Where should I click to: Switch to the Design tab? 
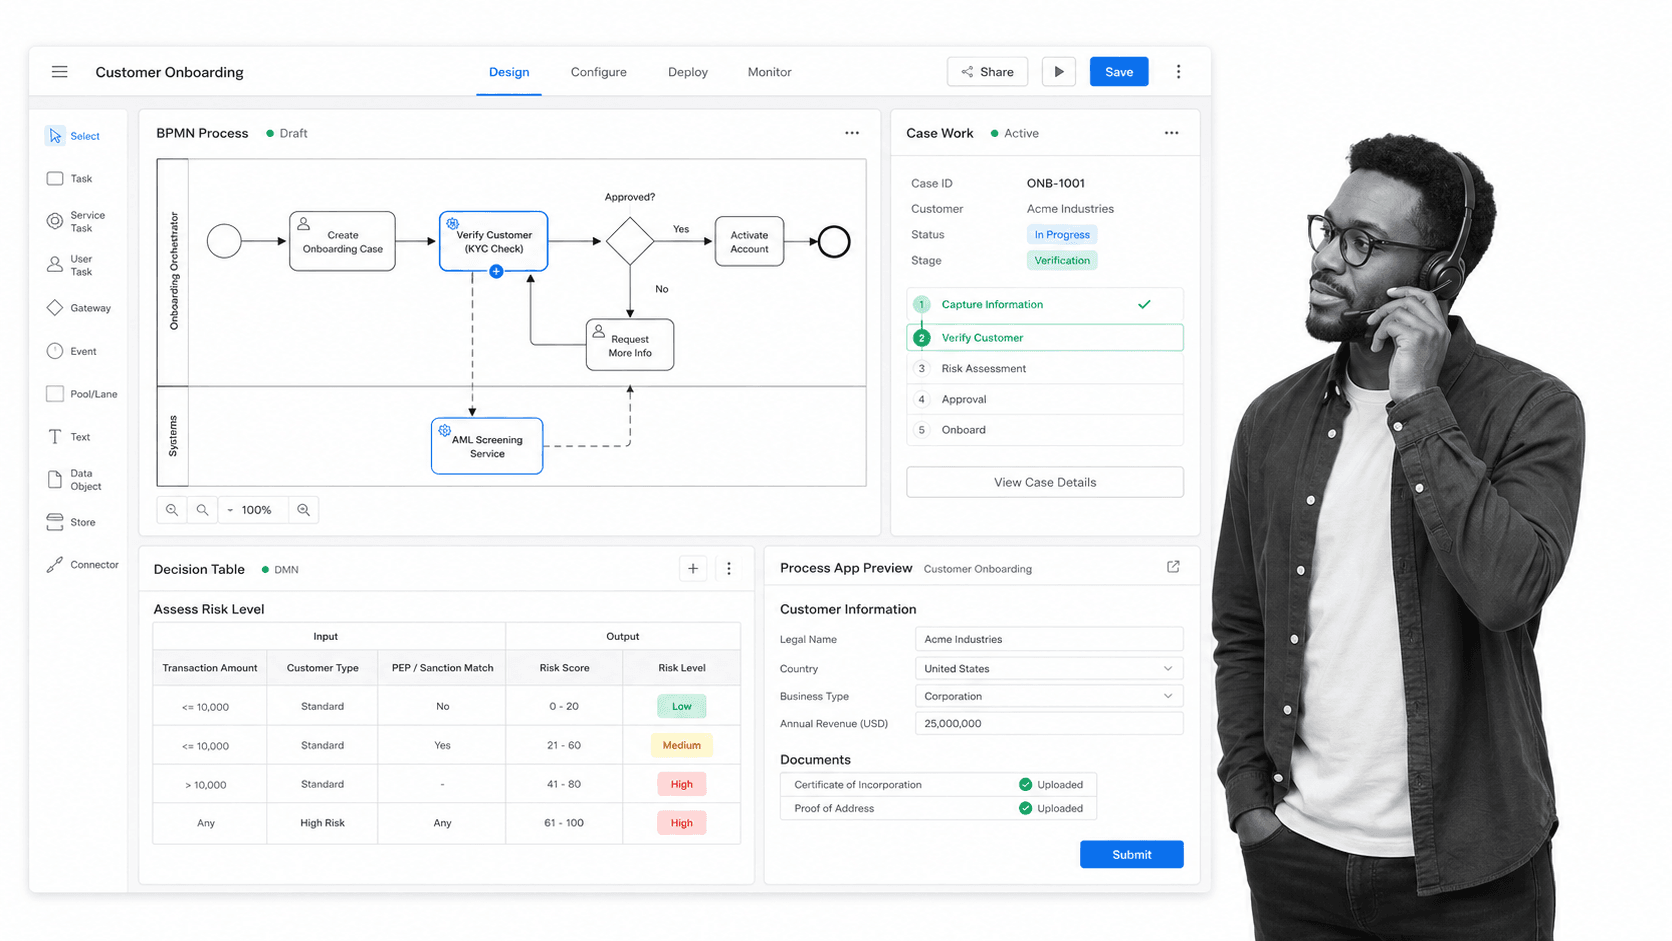click(509, 72)
